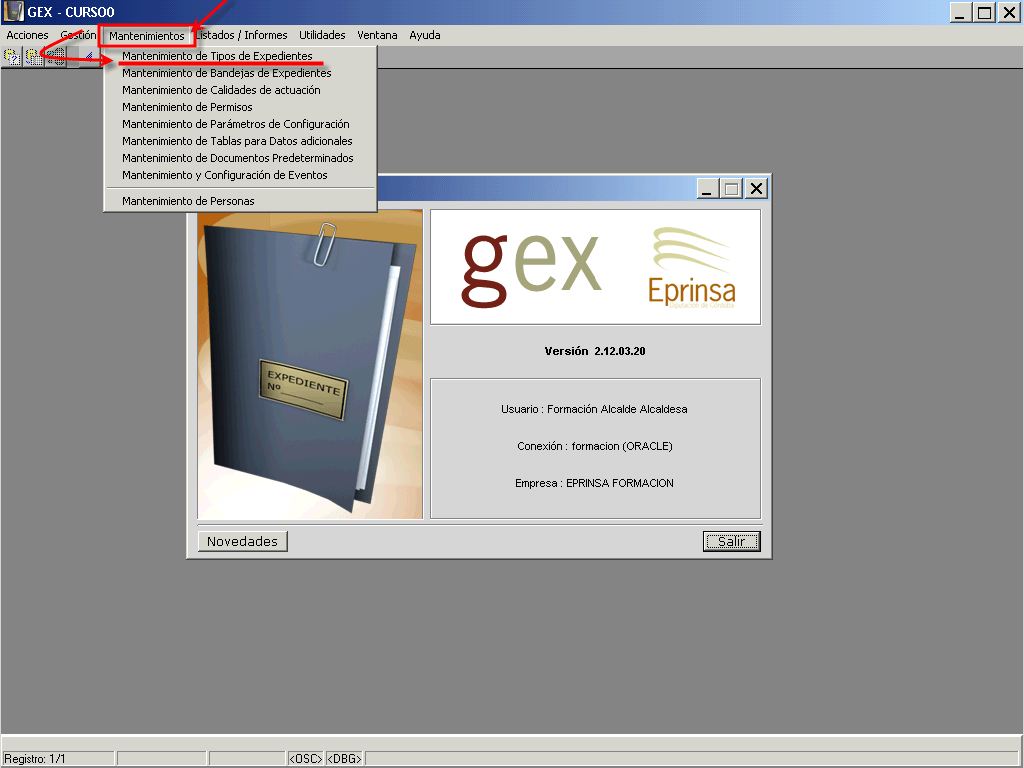Click the GEX application icon in title bar

(14, 12)
